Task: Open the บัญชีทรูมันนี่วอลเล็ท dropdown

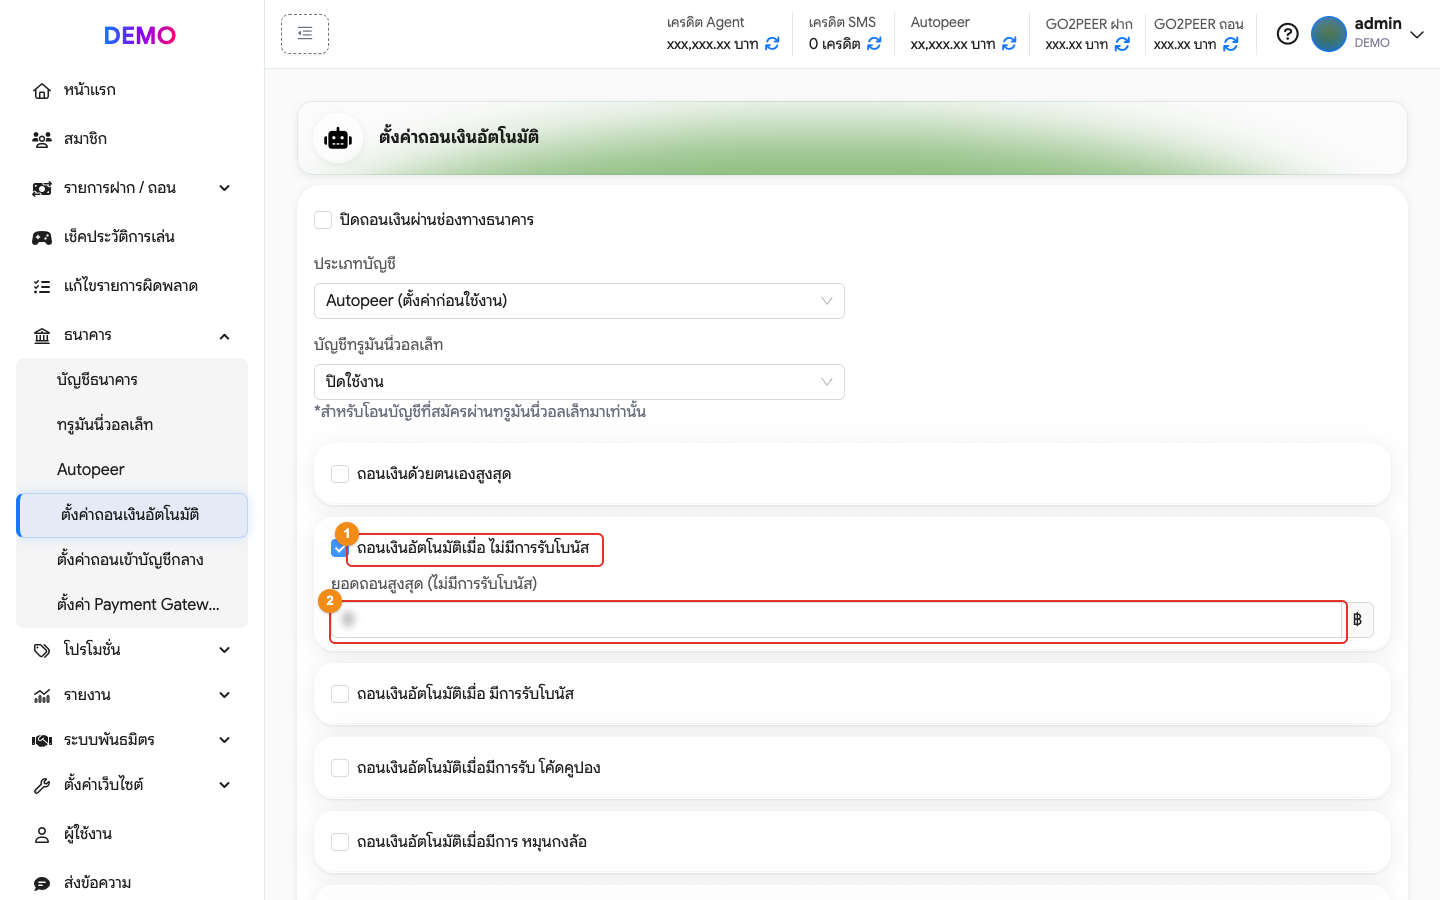Action: point(579,382)
